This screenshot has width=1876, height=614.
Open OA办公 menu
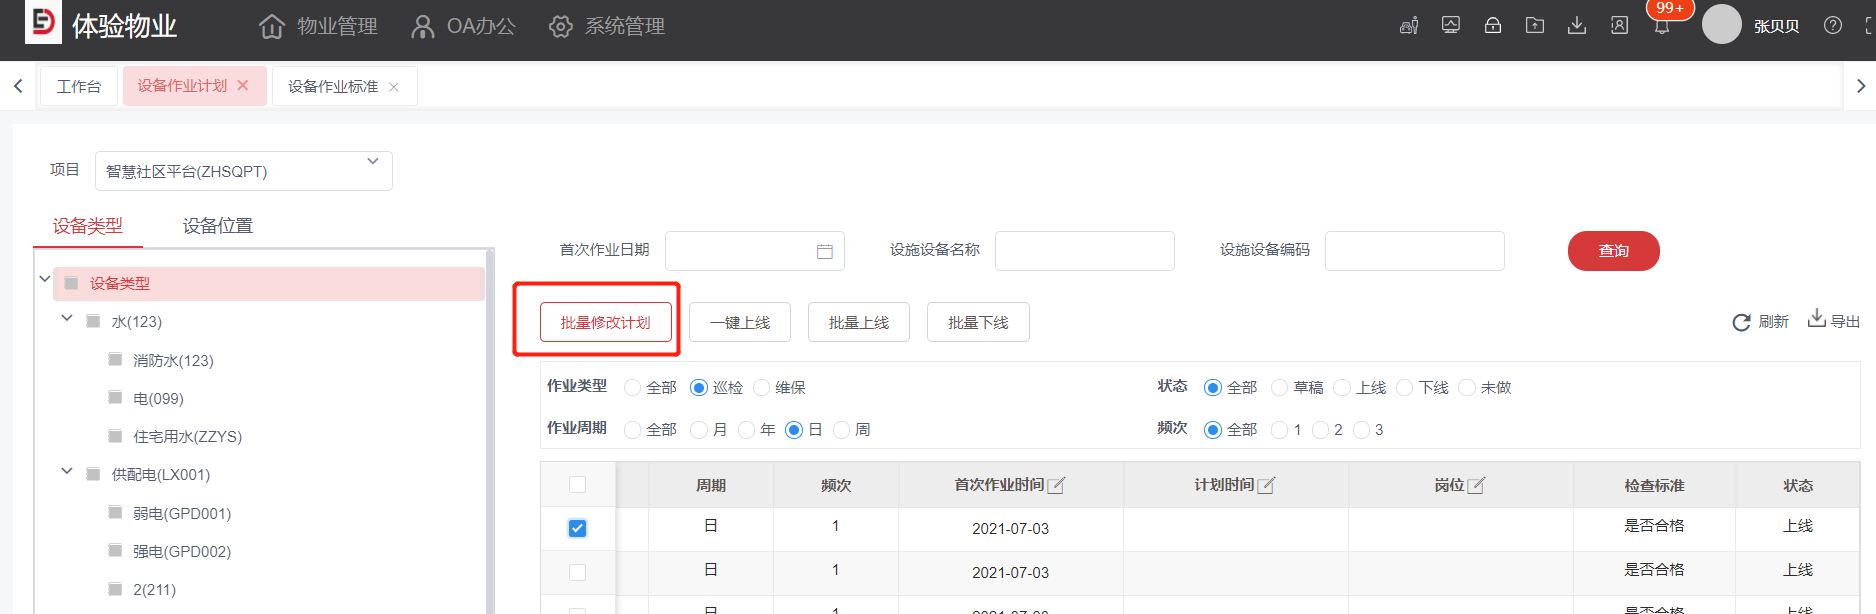tap(463, 27)
